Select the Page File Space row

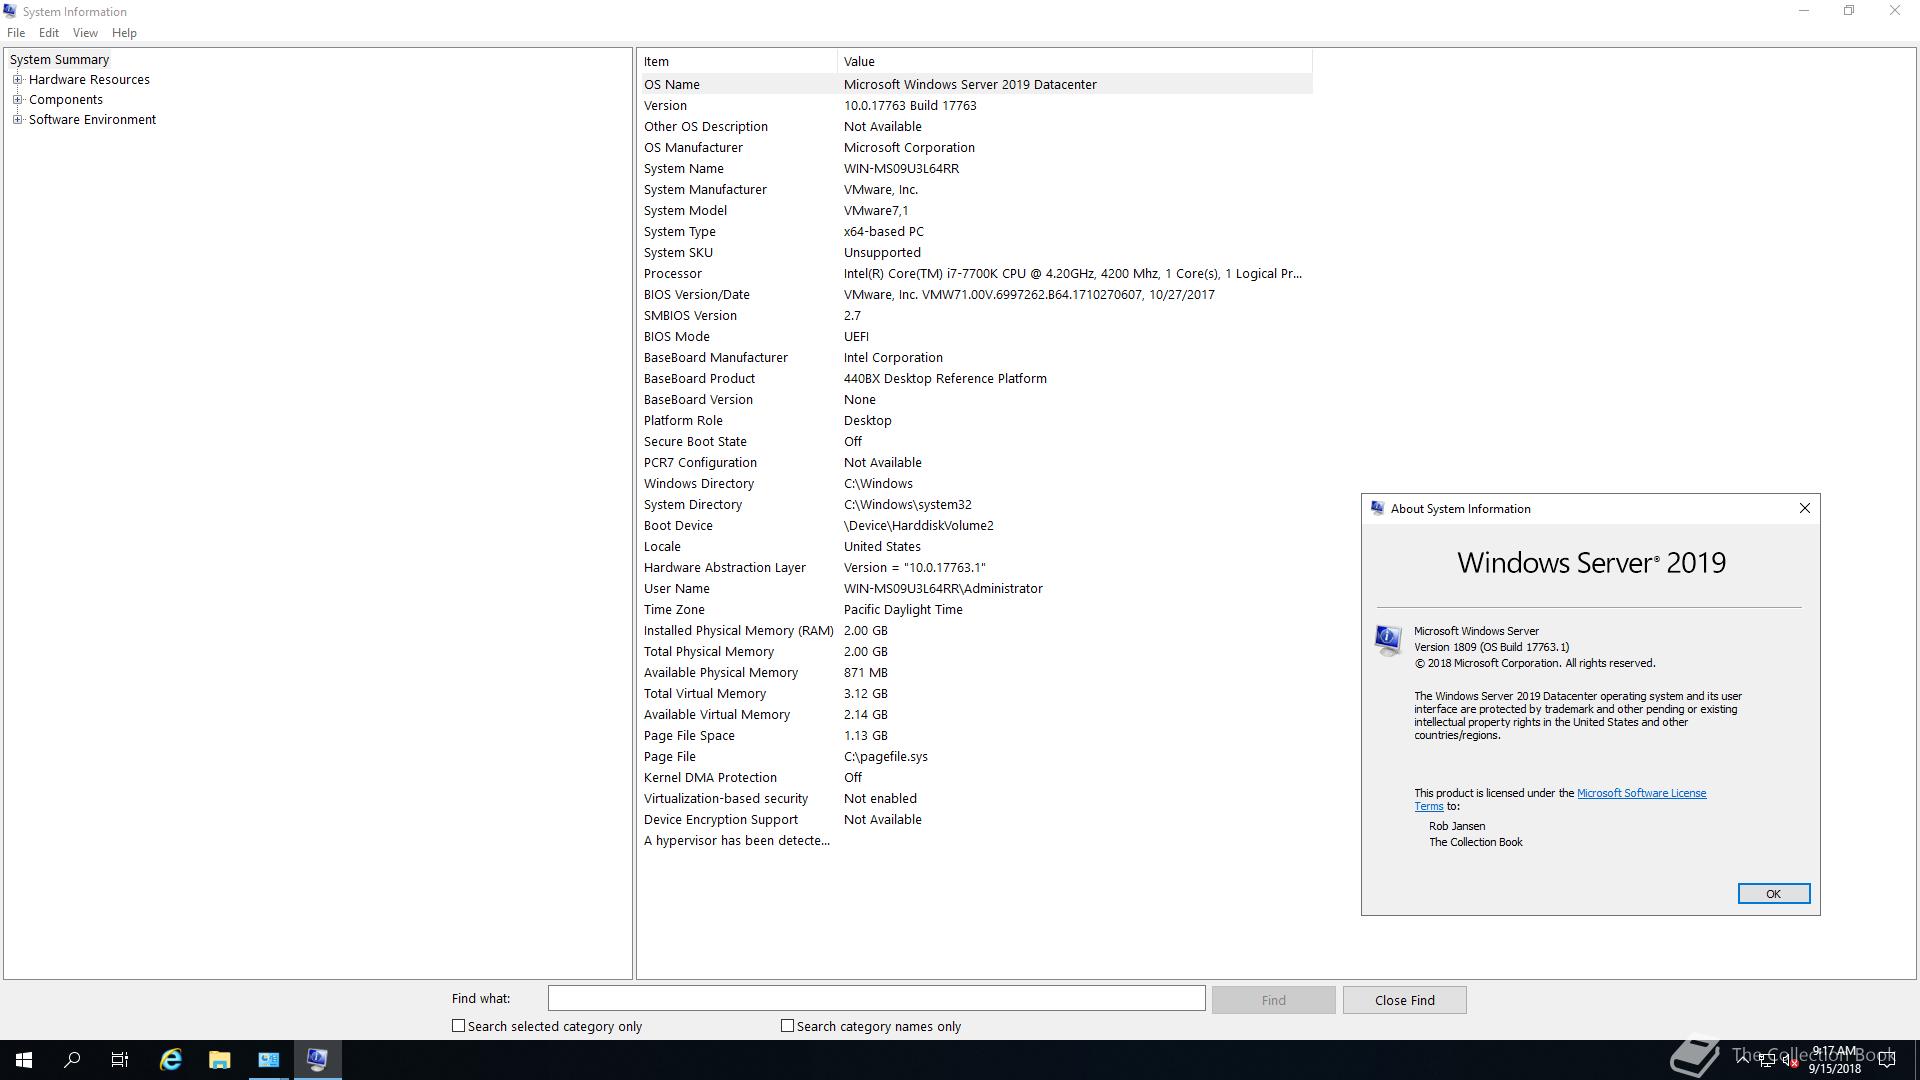pyautogui.click(x=976, y=735)
